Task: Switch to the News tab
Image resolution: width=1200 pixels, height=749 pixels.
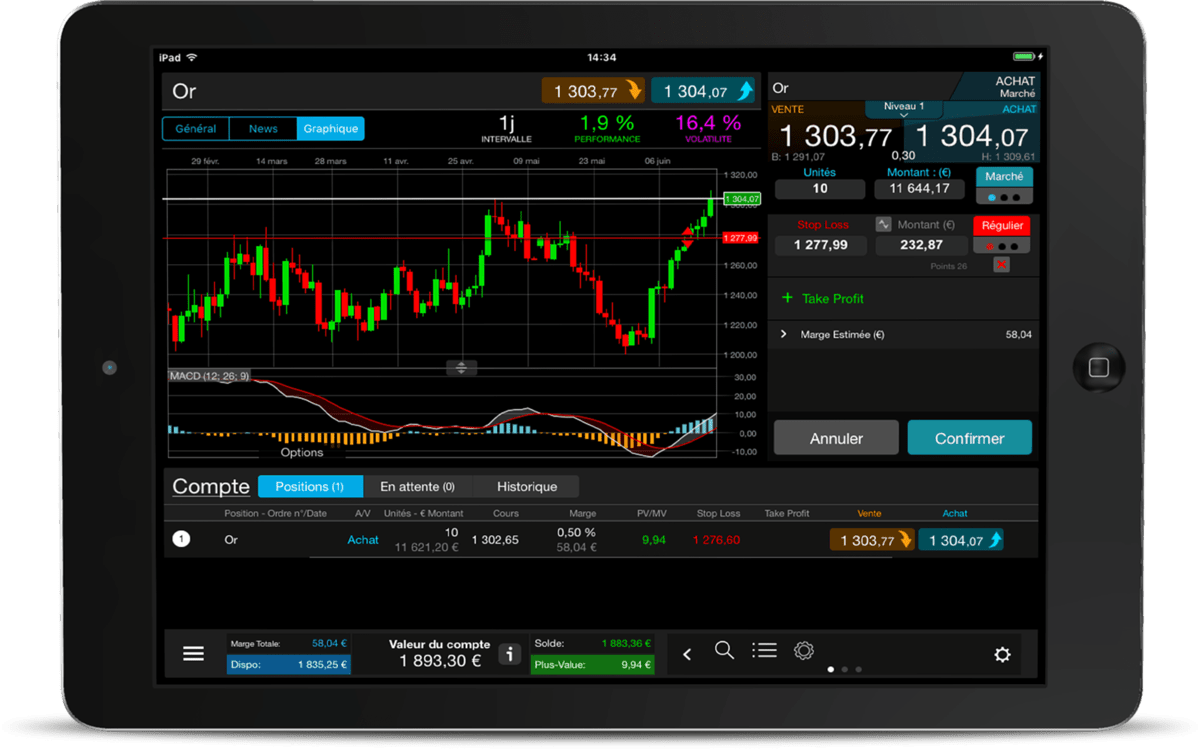Action: pos(263,128)
